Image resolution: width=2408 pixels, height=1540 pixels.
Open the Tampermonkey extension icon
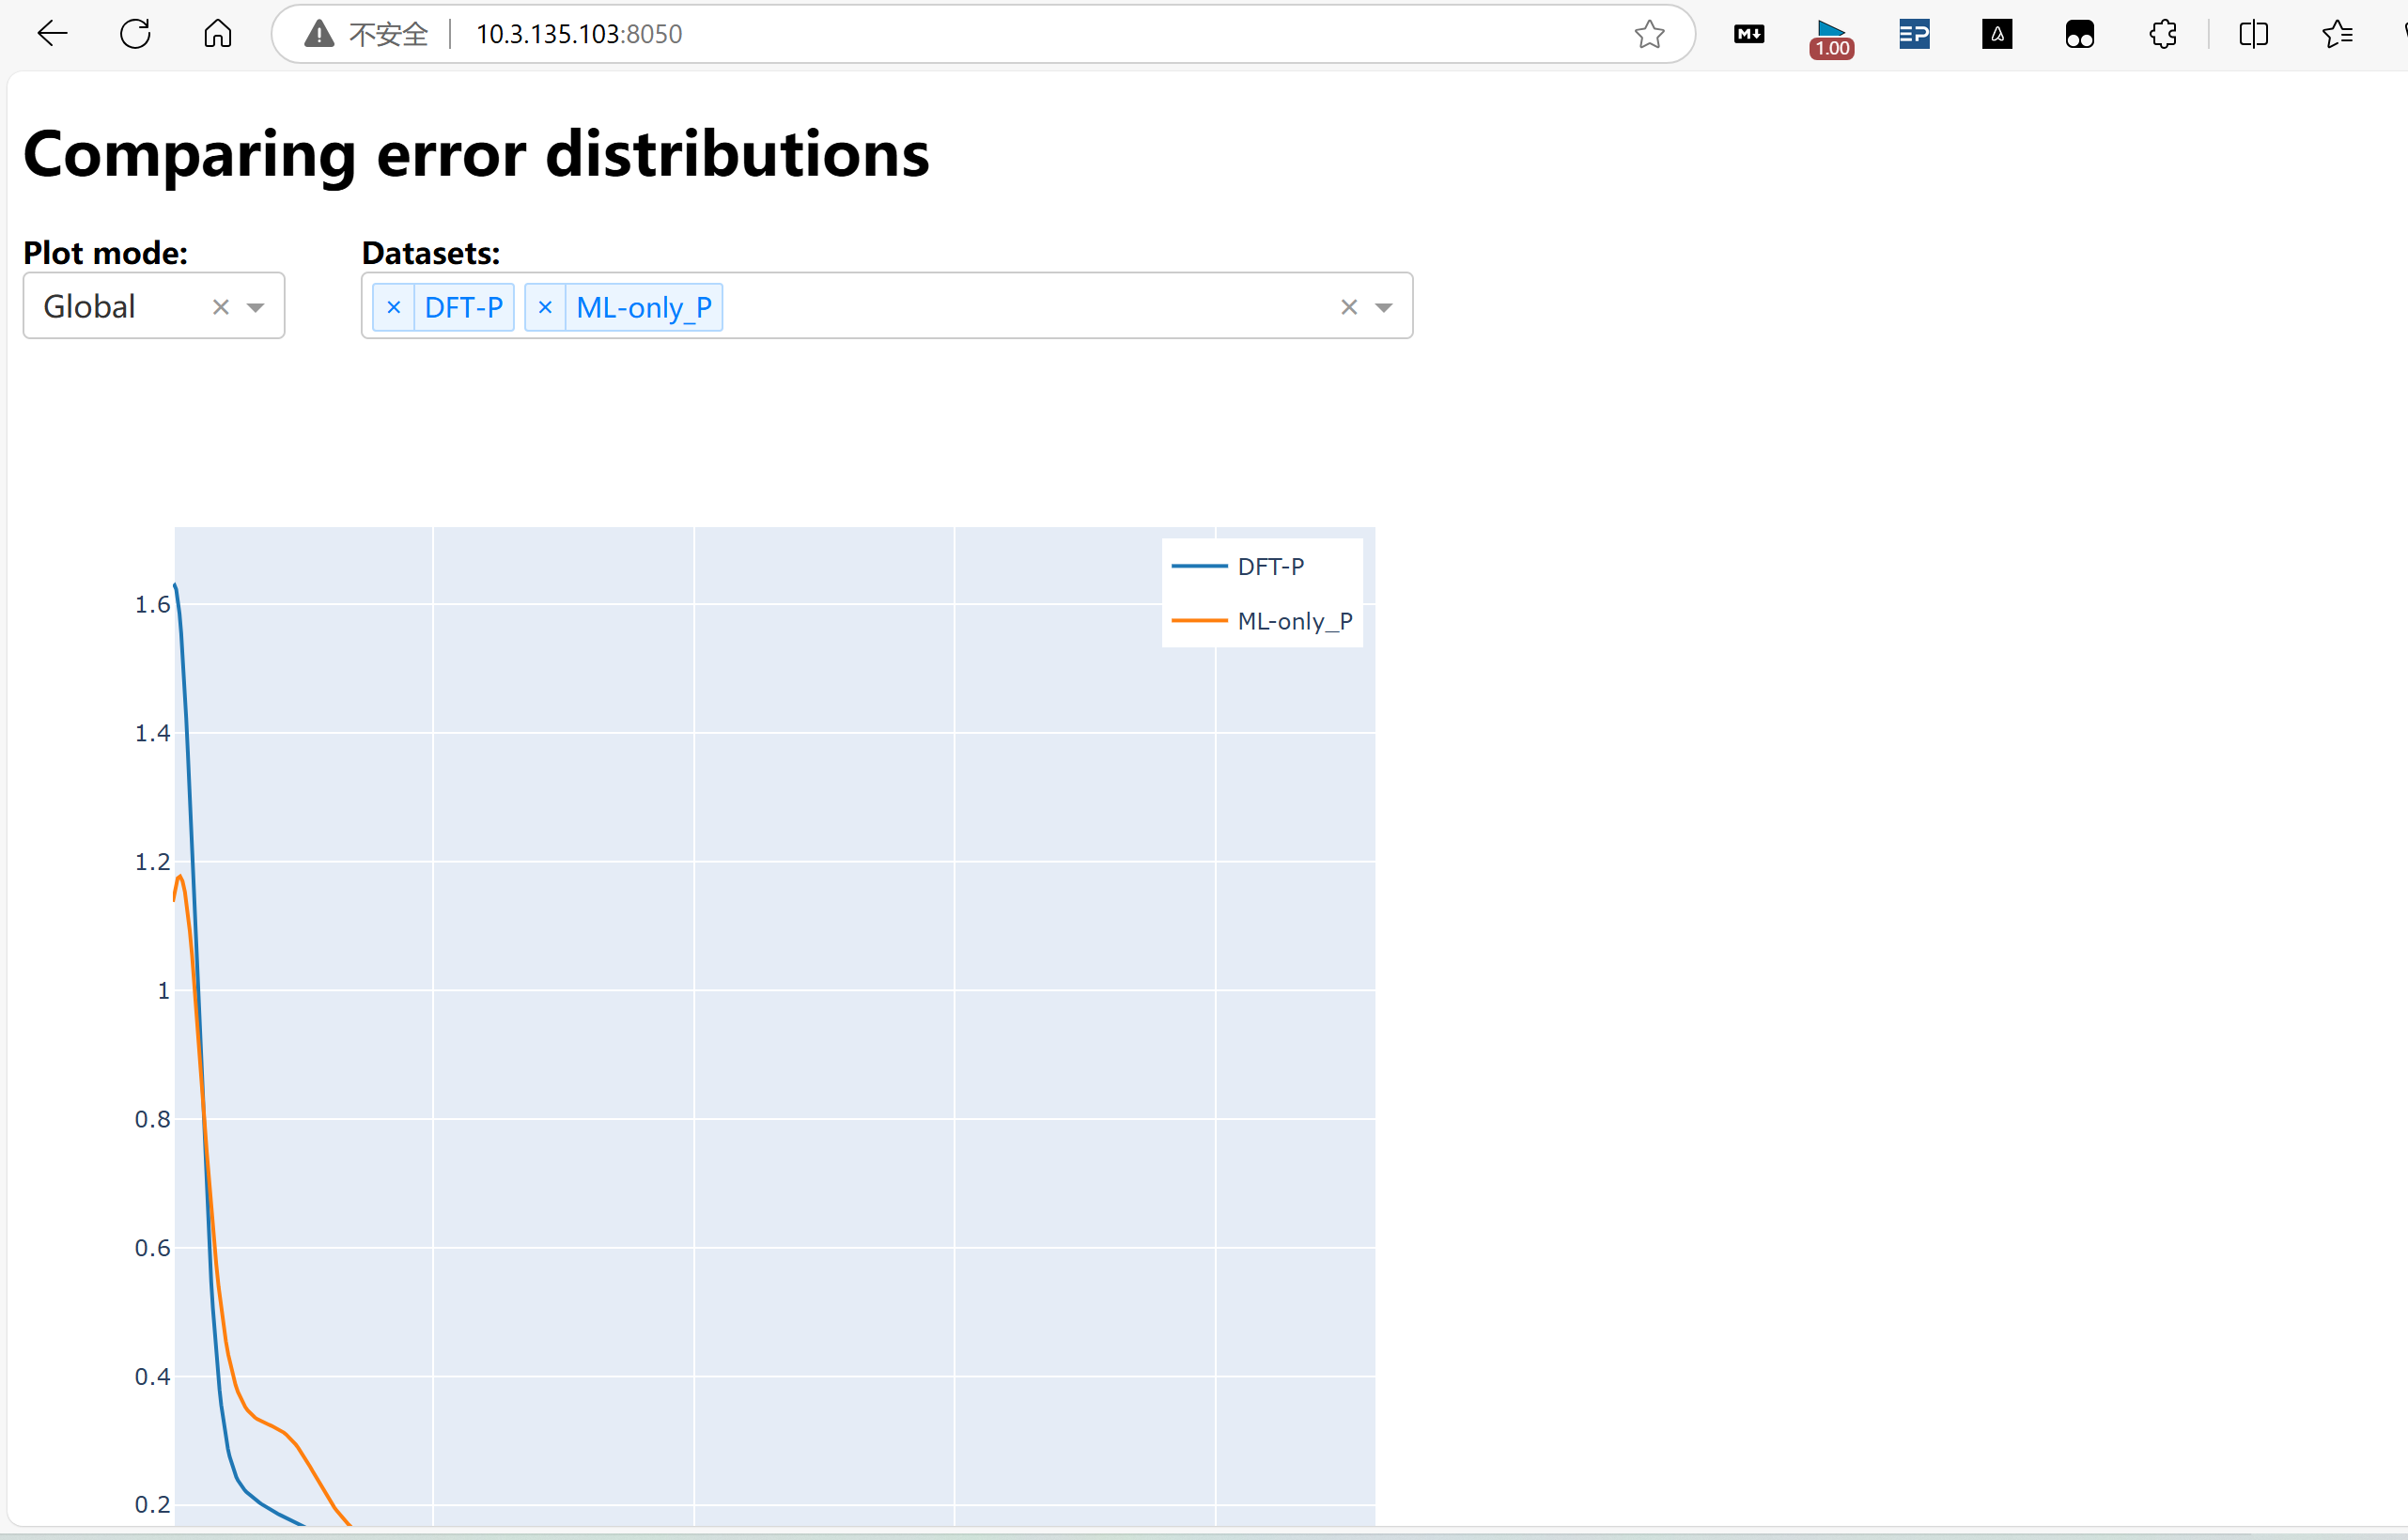2080,34
